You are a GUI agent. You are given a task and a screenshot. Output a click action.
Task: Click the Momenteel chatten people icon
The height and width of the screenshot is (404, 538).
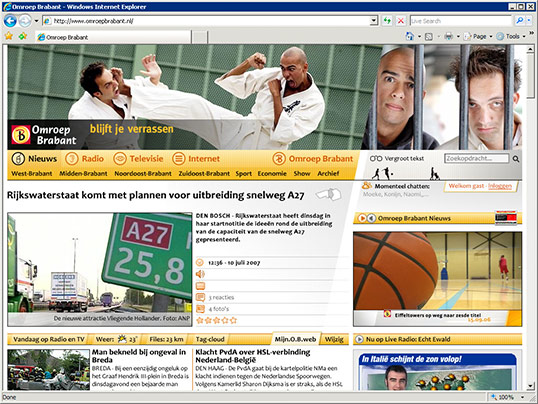(367, 186)
